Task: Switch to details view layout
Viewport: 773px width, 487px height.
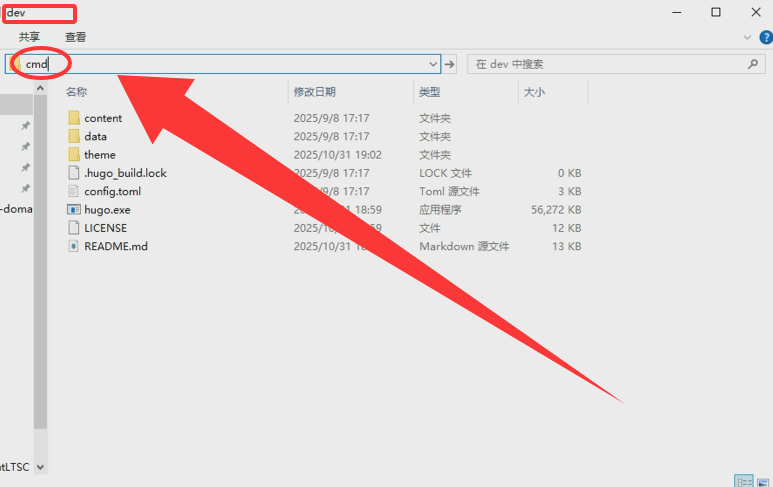Action: pos(743,481)
